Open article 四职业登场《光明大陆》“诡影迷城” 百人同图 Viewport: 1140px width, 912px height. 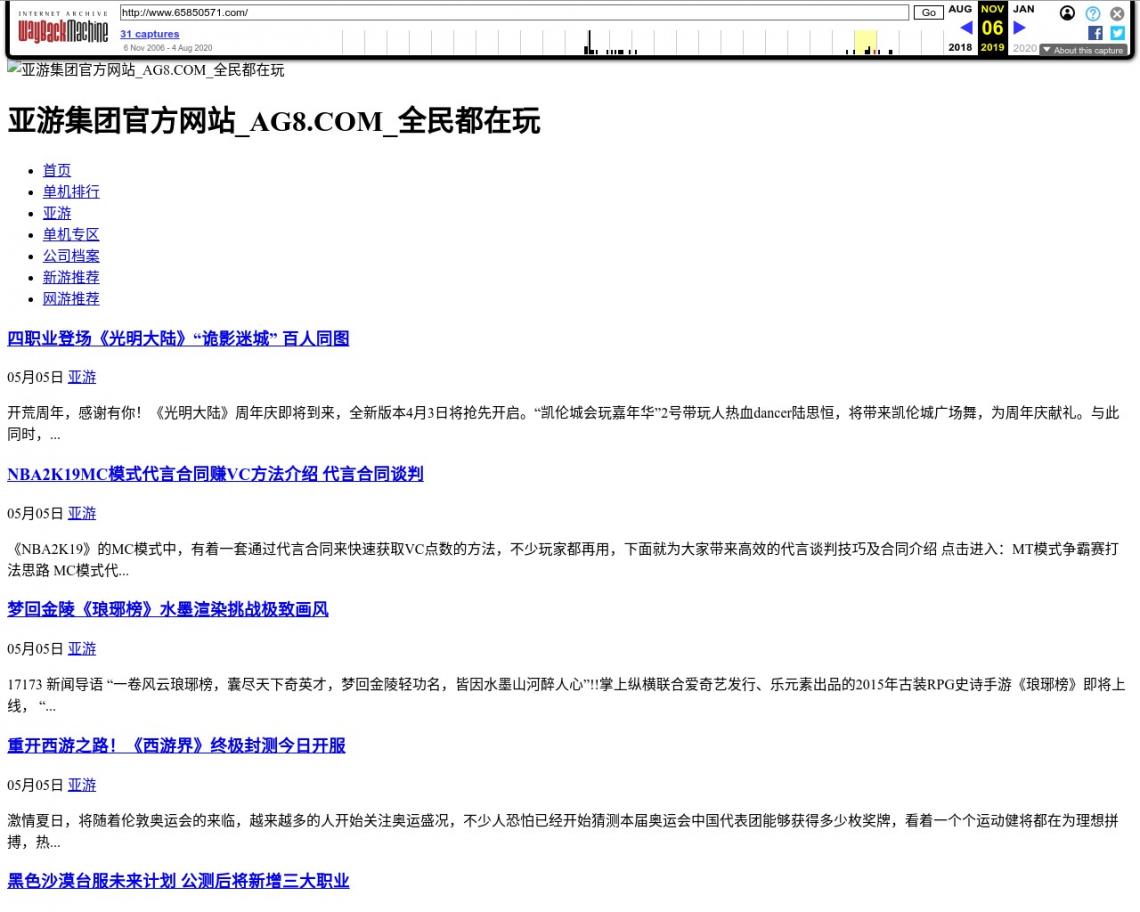[178, 338]
